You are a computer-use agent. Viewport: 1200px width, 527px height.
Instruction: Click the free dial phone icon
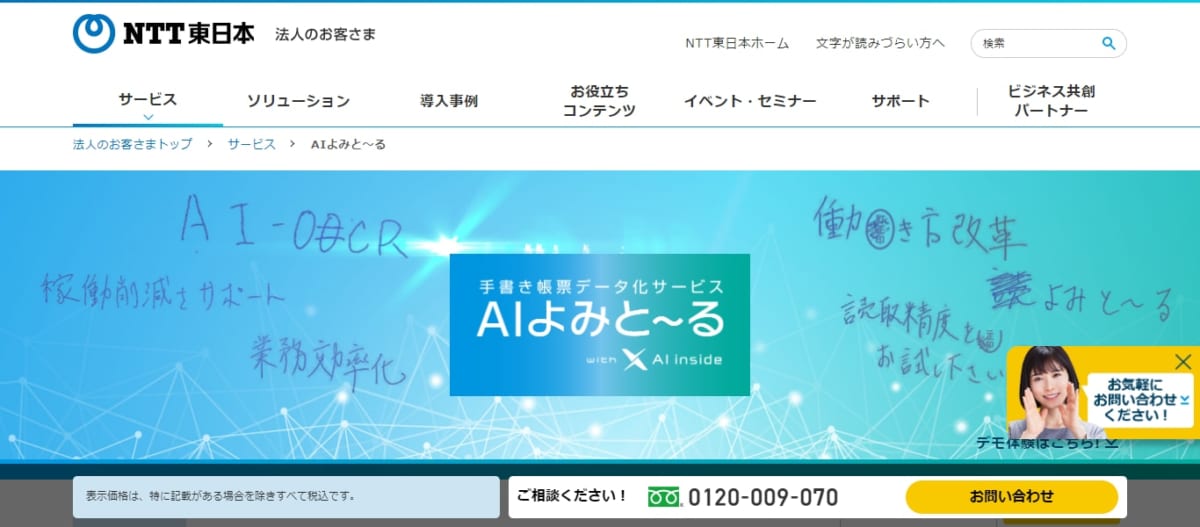click(664, 497)
